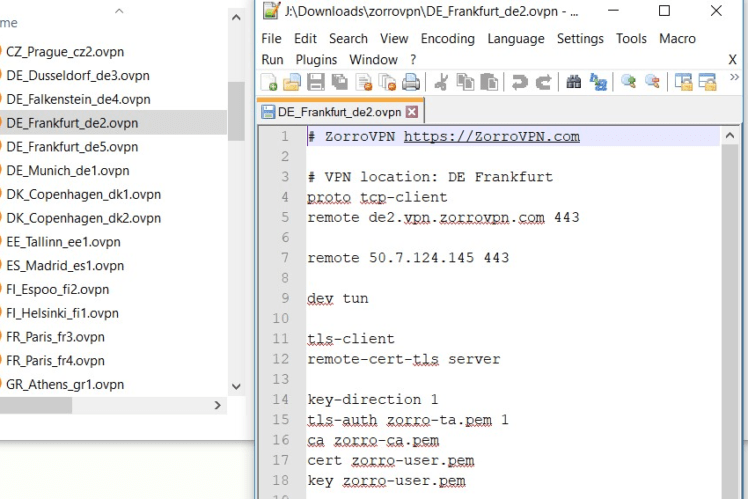
Task: Open the Encoding menu
Action: click(x=447, y=39)
